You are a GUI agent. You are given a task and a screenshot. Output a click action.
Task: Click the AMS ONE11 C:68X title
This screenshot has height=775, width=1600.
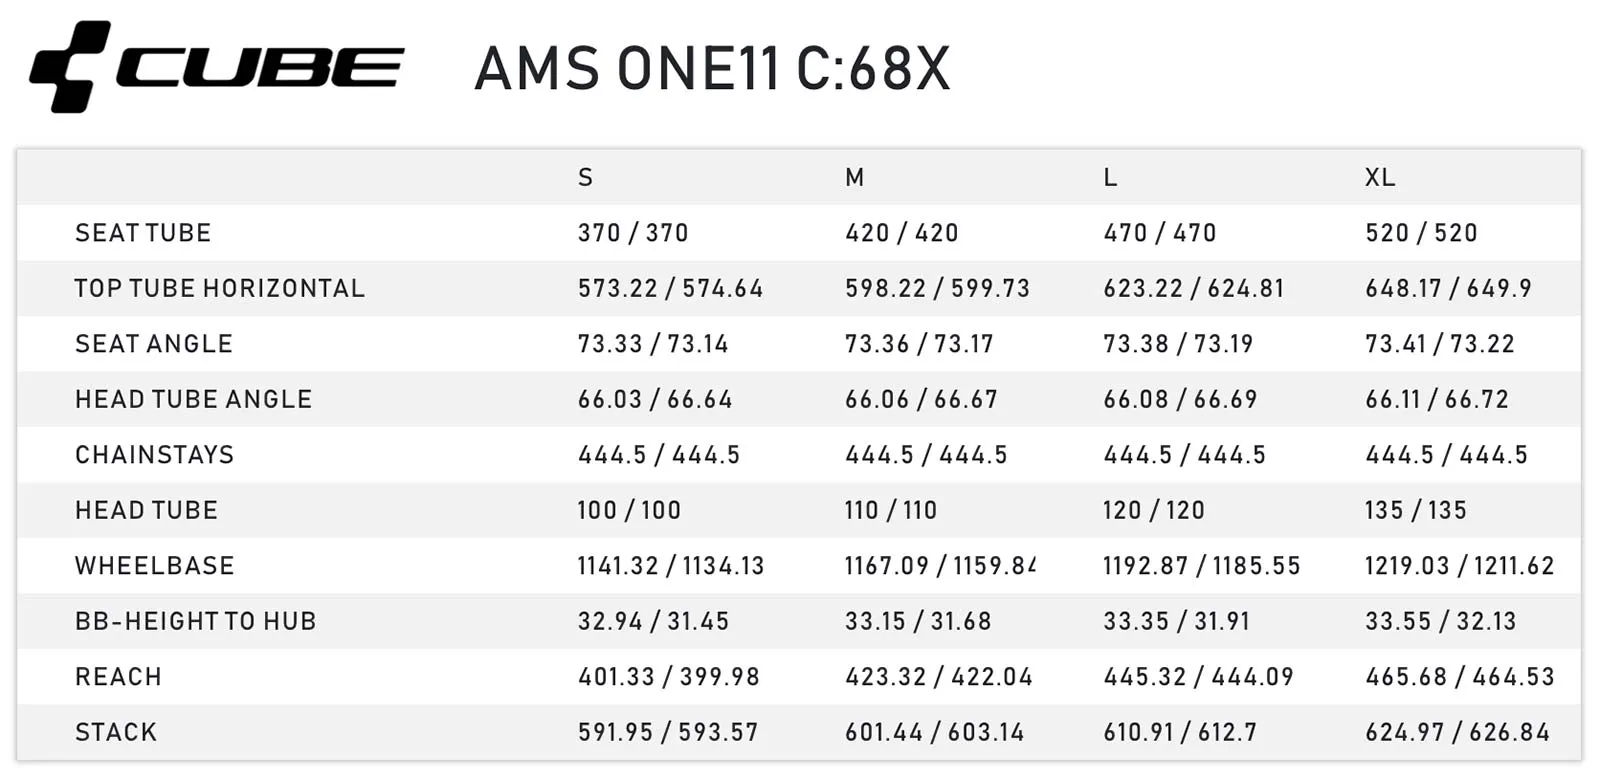click(712, 69)
